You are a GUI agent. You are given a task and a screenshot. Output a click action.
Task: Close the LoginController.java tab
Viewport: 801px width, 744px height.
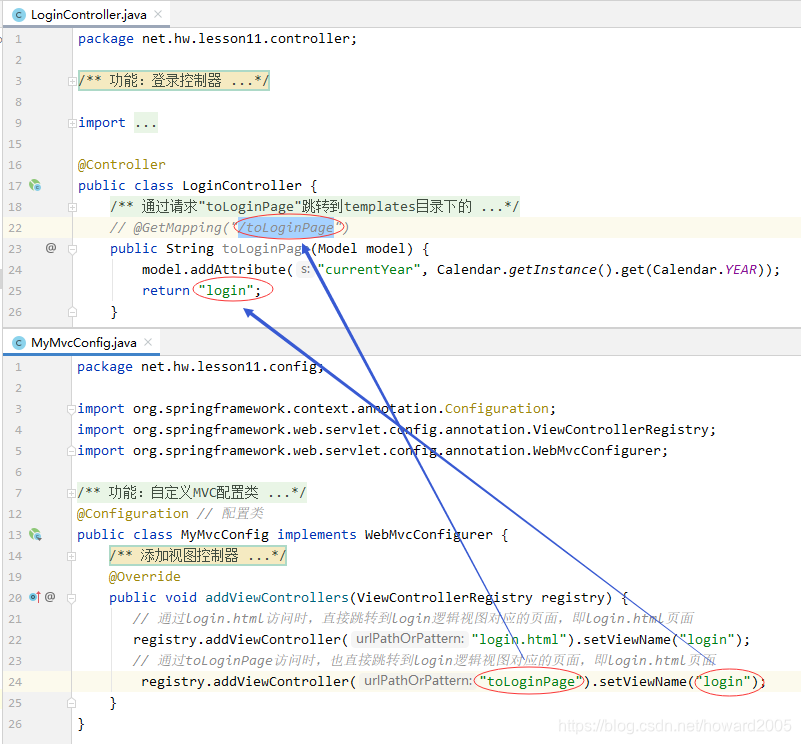point(158,14)
